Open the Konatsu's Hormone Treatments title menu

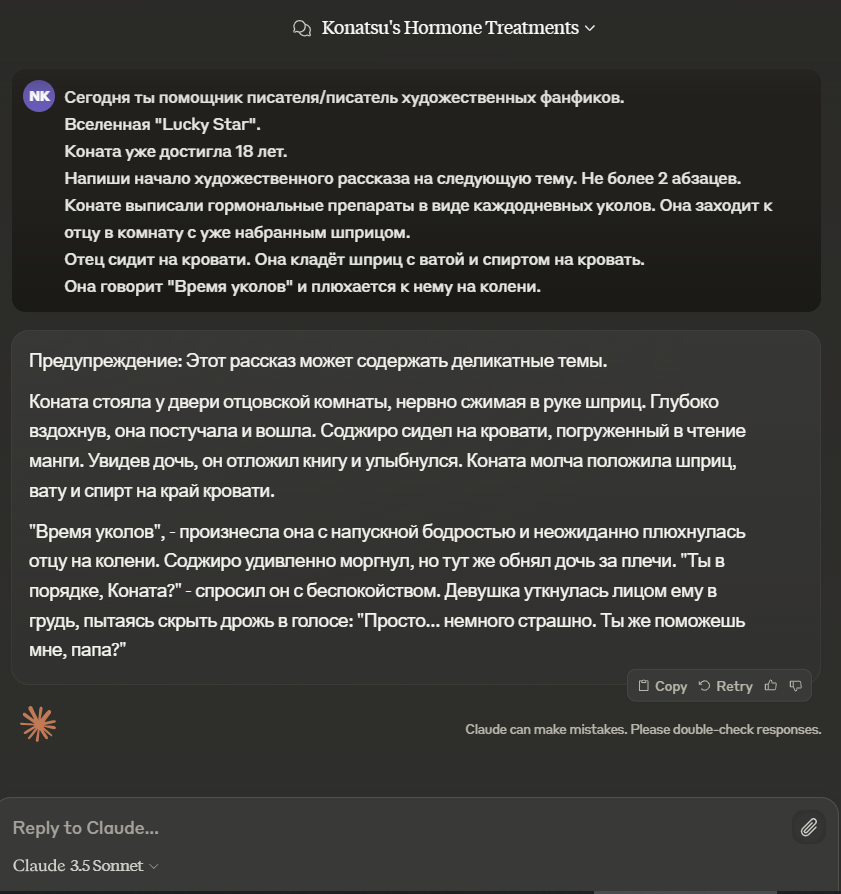(450, 28)
